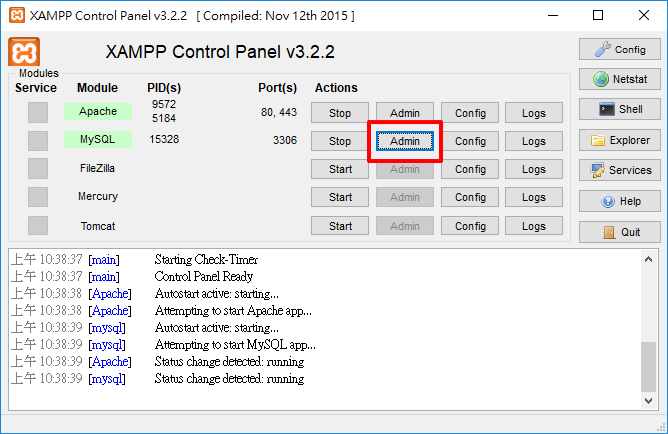Toggle the Tomcat service checkbox

tap(38, 225)
